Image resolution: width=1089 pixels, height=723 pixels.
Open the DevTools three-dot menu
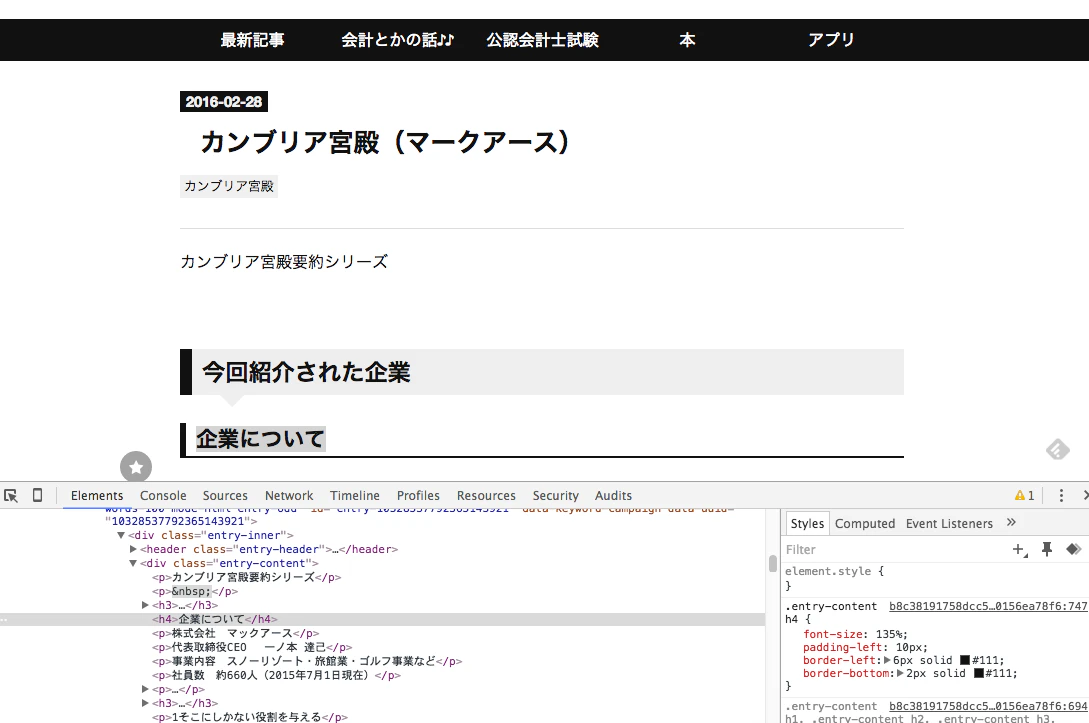[1061, 495]
